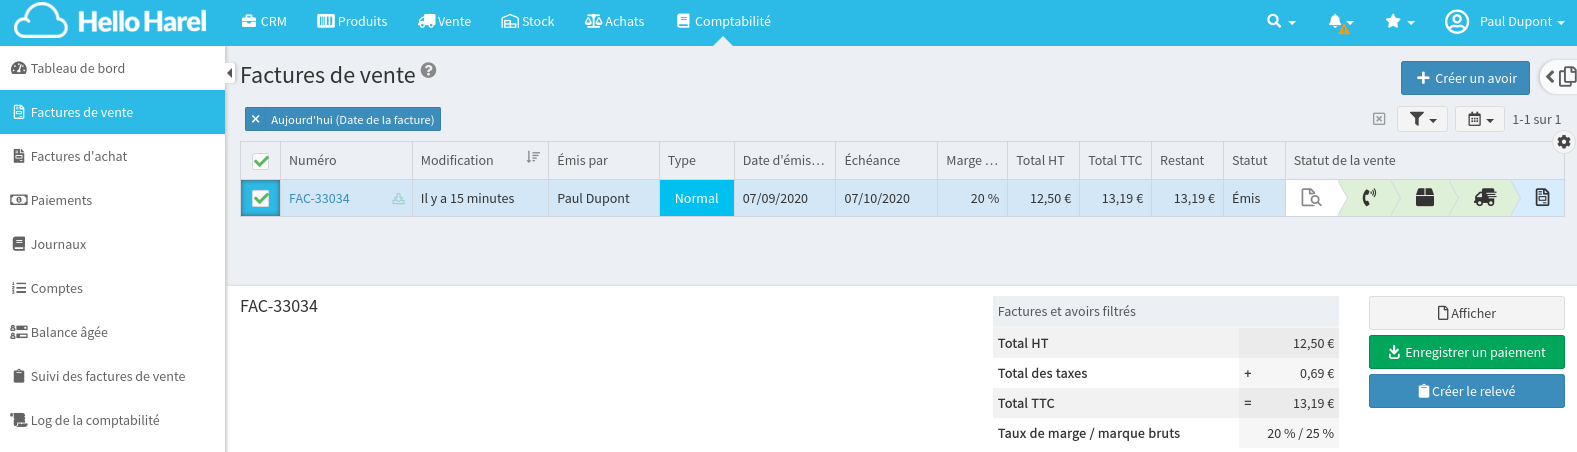Clear all filters with the small X box
The height and width of the screenshot is (452, 1577).
(x=1379, y=119)
